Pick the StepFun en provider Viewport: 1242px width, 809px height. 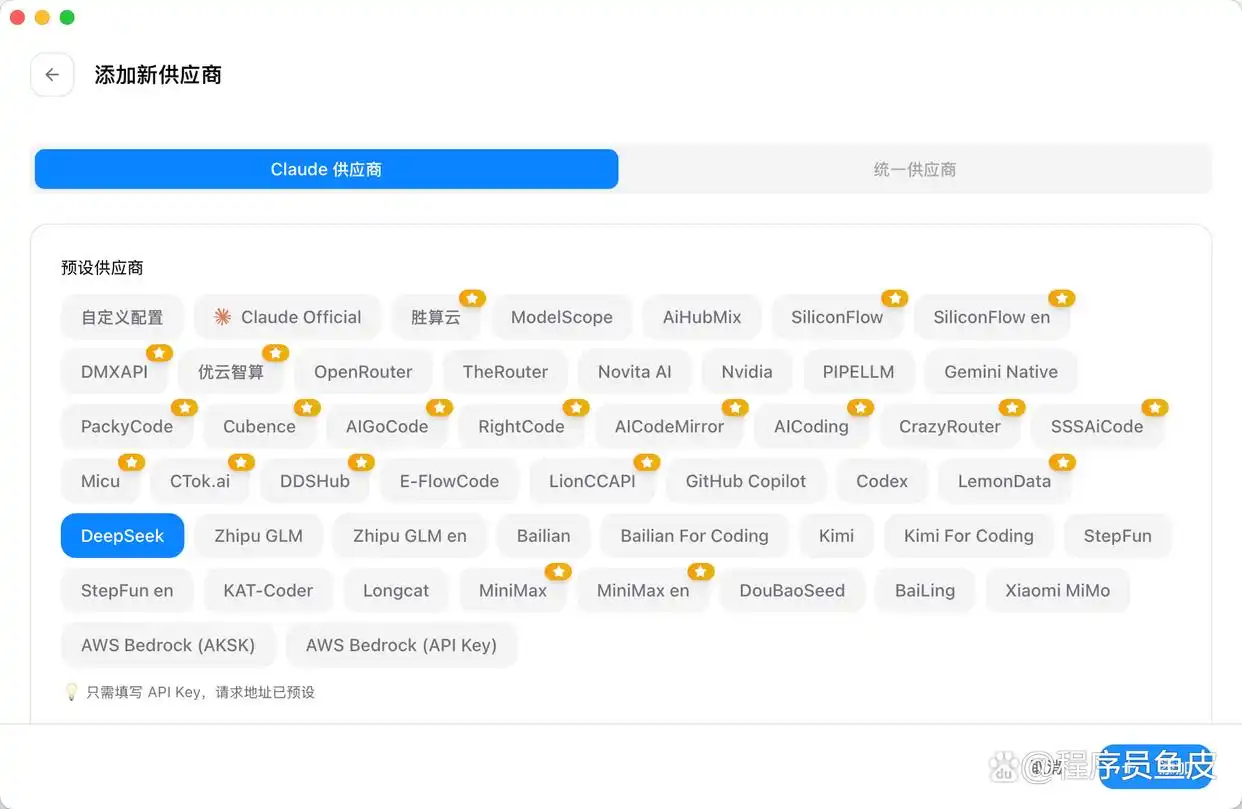point(127,590)
